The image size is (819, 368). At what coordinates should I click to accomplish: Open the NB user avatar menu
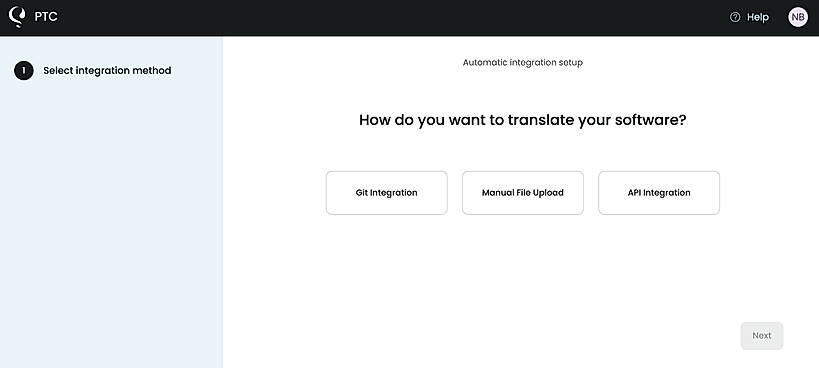click(798, 17)
